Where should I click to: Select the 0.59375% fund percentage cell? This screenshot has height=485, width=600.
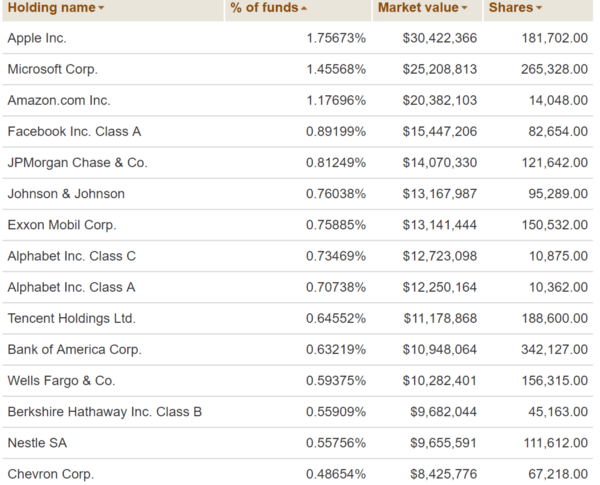coord(336,381)
